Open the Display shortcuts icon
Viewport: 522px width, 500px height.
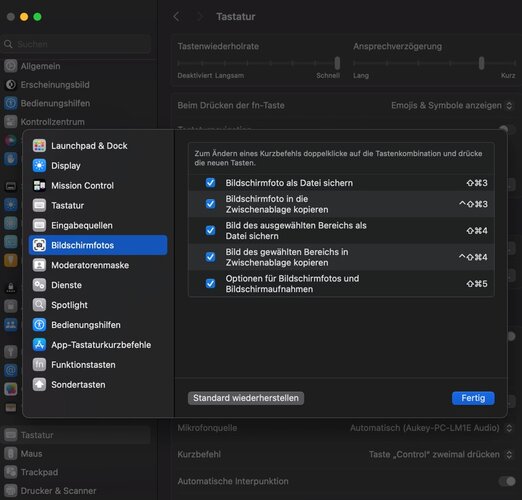pos(39,166)
